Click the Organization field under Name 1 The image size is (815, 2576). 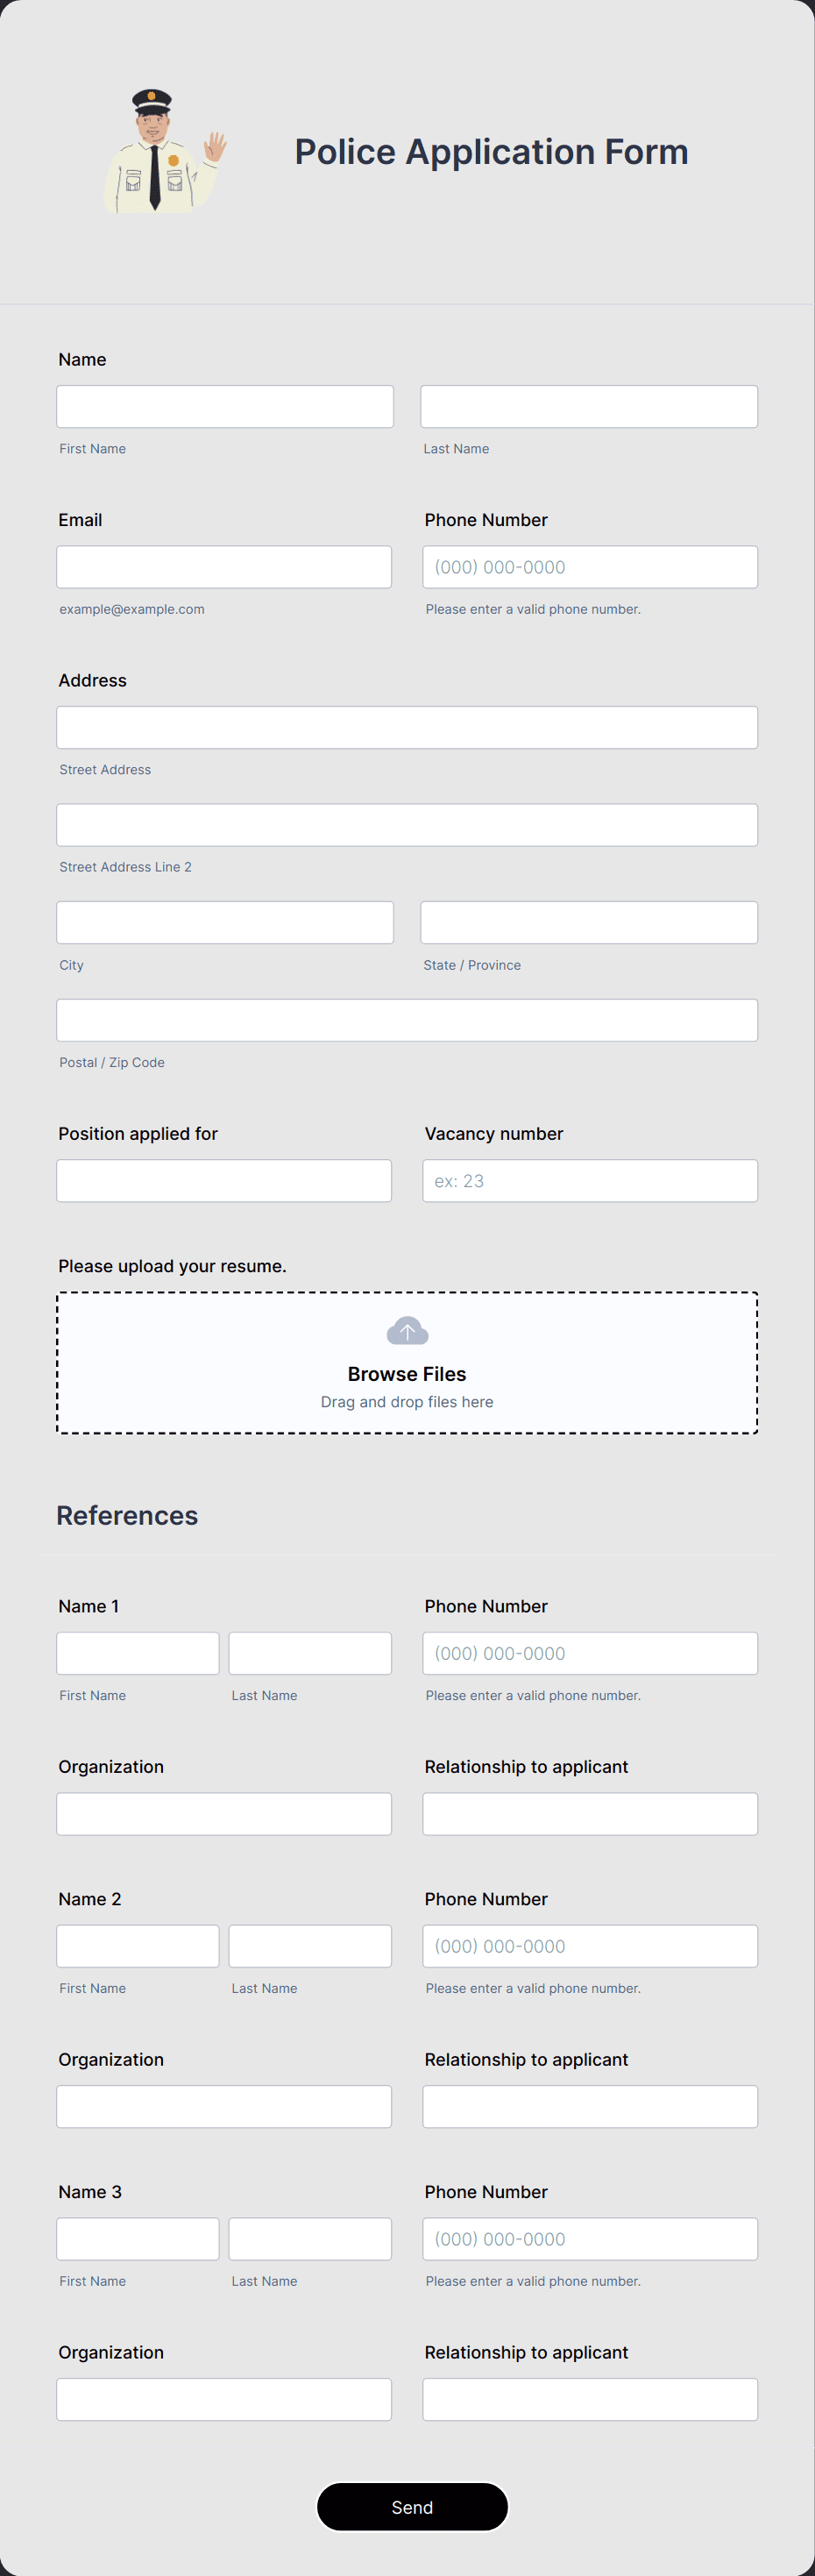224,1814
